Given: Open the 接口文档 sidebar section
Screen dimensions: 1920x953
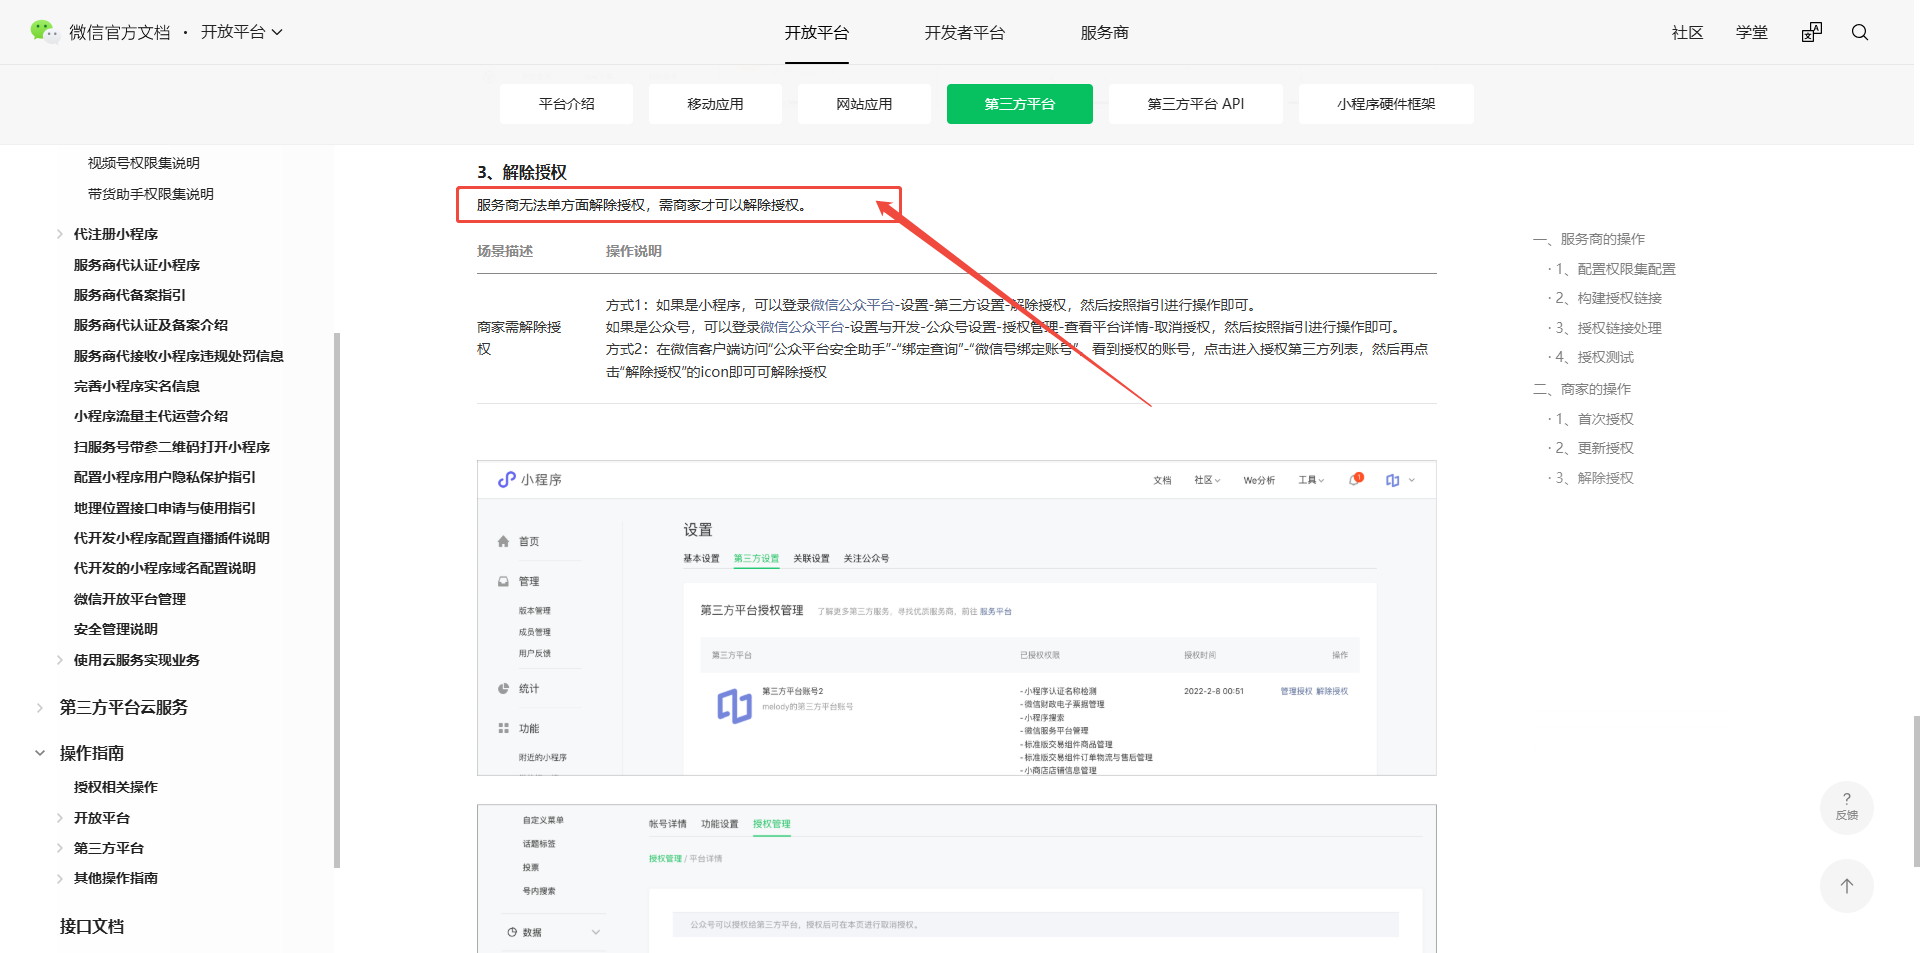Looking at the screenshot, I should [92, 926].
